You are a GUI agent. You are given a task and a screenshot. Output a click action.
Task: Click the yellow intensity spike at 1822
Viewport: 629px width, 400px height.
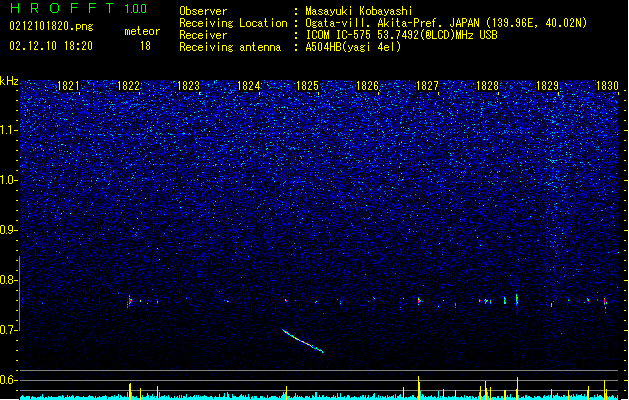coord(130,391)
